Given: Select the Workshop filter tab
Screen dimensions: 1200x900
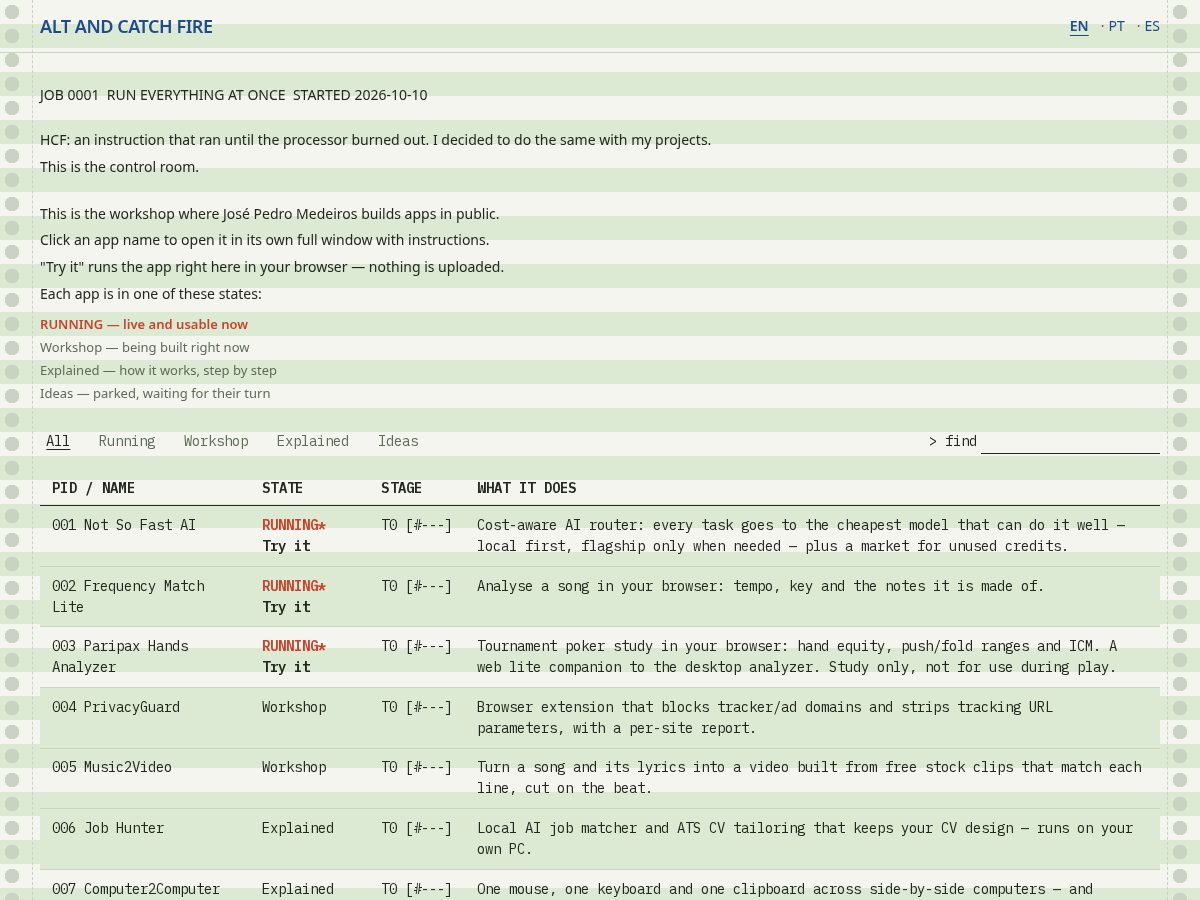Looking at the screenshot, I should (216, 441).
